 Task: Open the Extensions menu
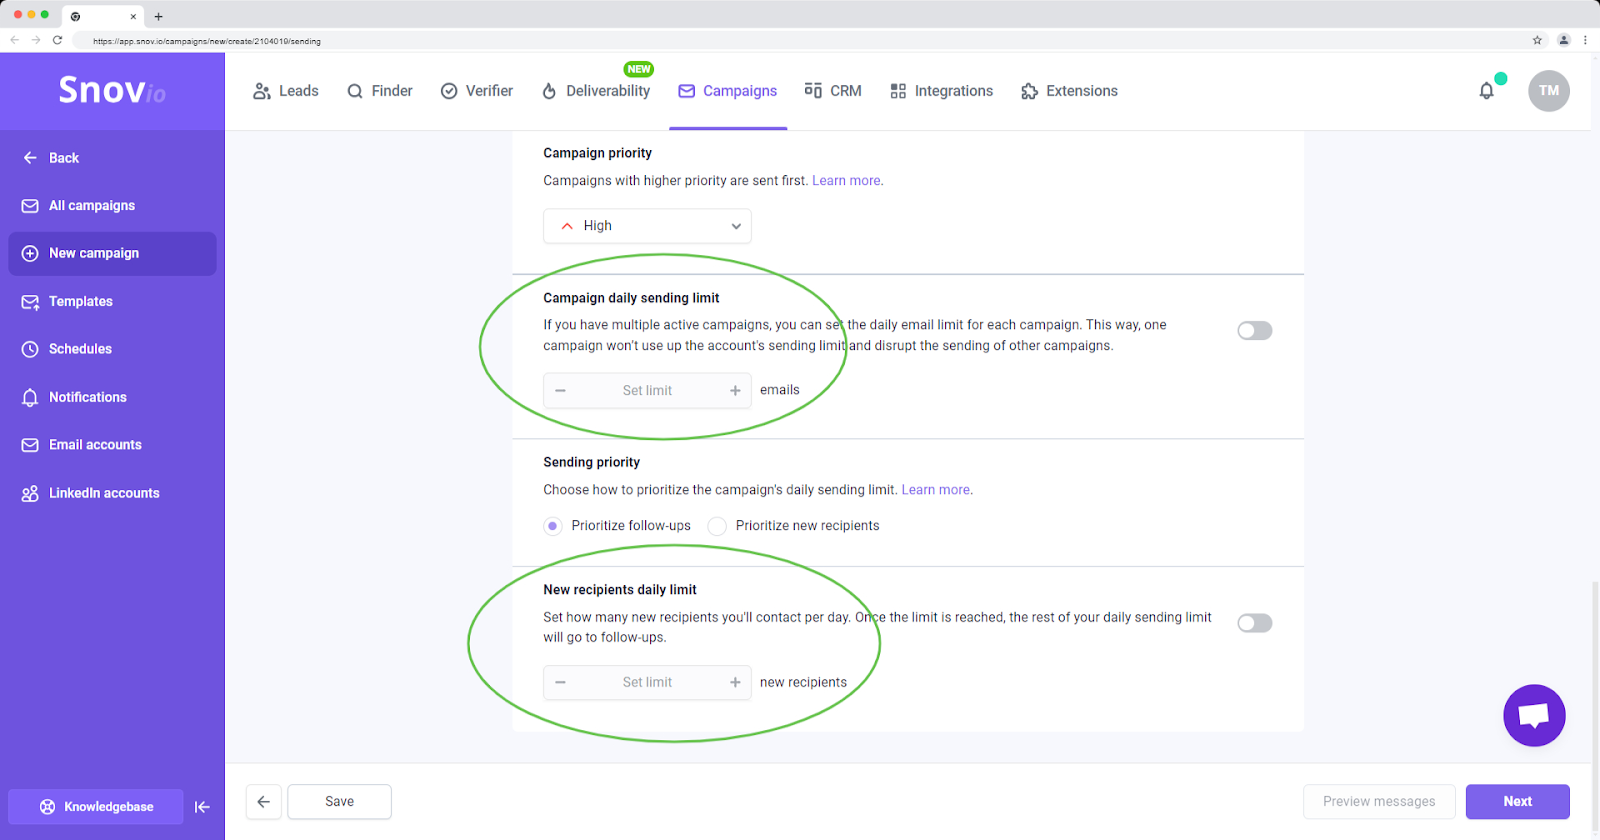1070,91
